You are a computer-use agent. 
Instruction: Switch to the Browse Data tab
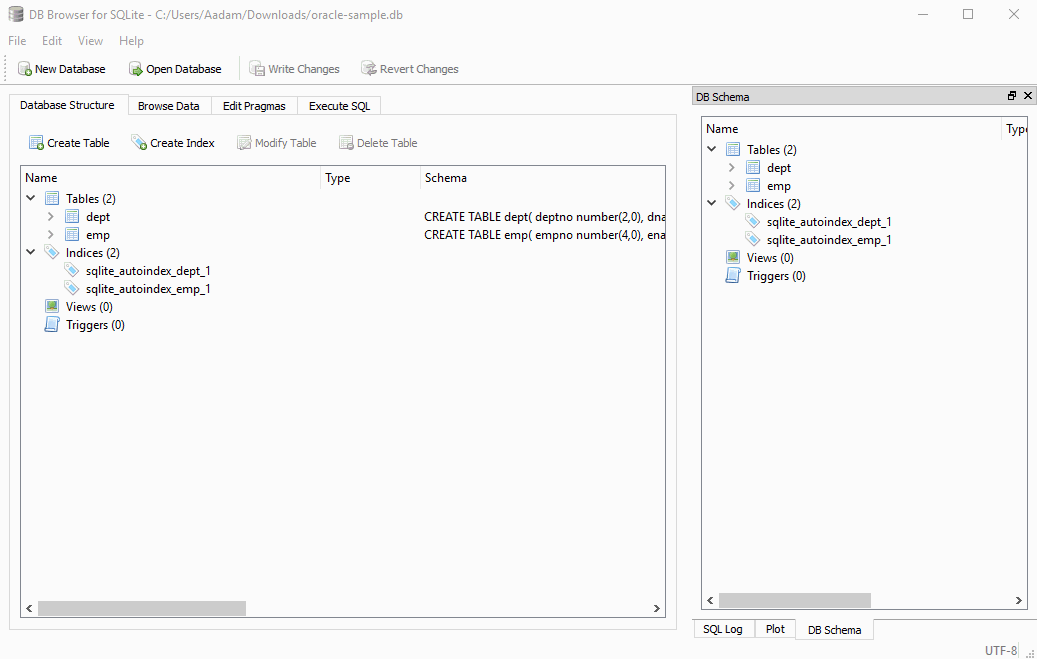pos(169,105)
